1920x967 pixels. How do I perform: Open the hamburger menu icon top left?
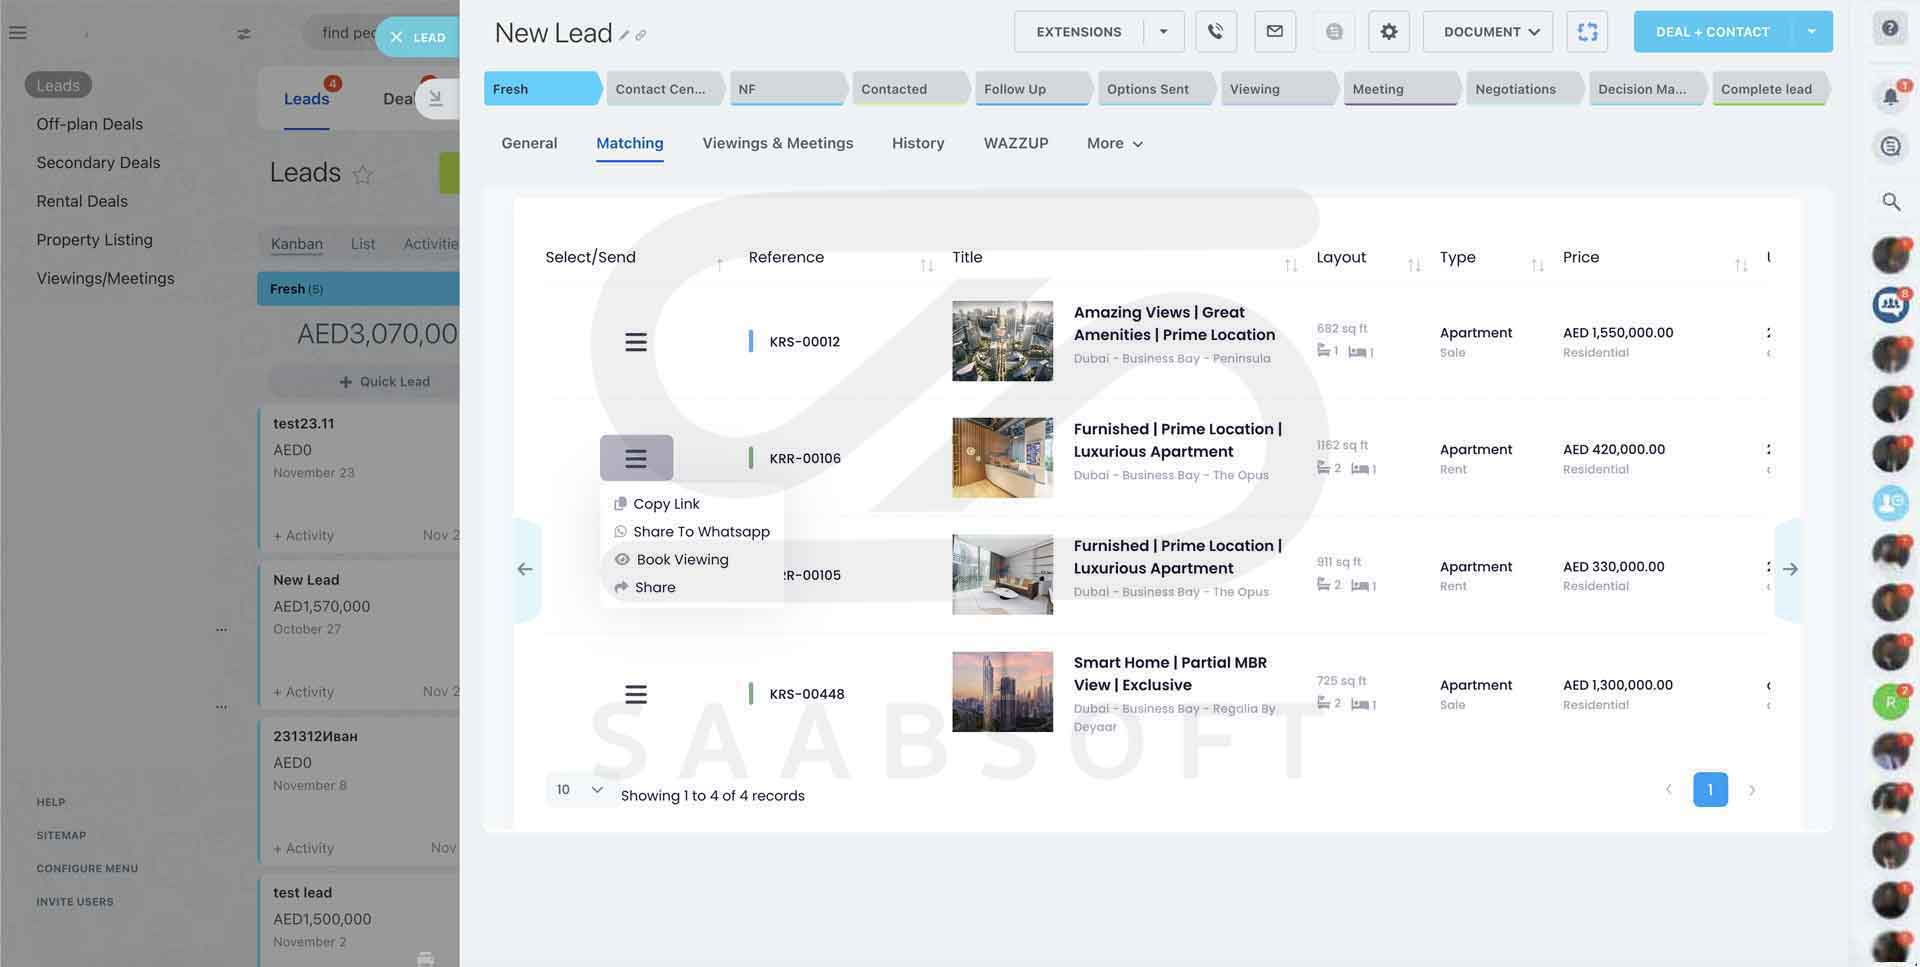pyautogui.click(x=17, y=33)
